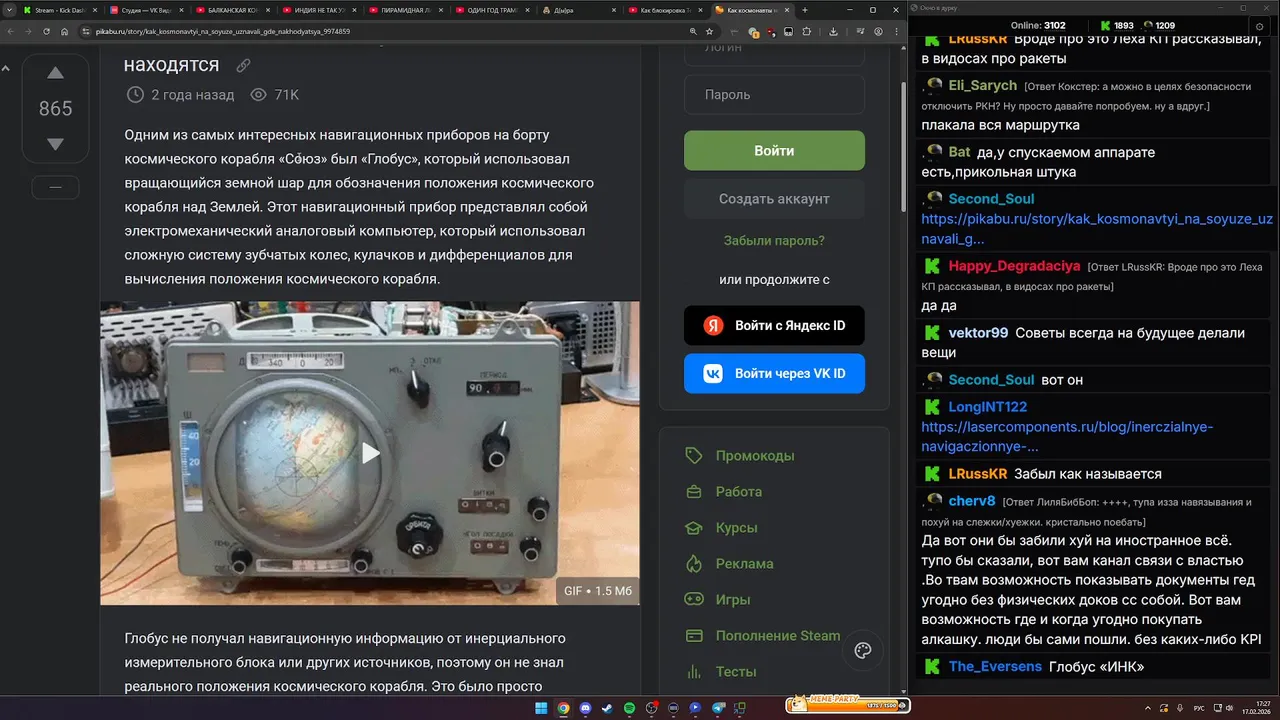
Task: Click username Happy_Degradaciya in chat
Action: (x=1014, y=266)
